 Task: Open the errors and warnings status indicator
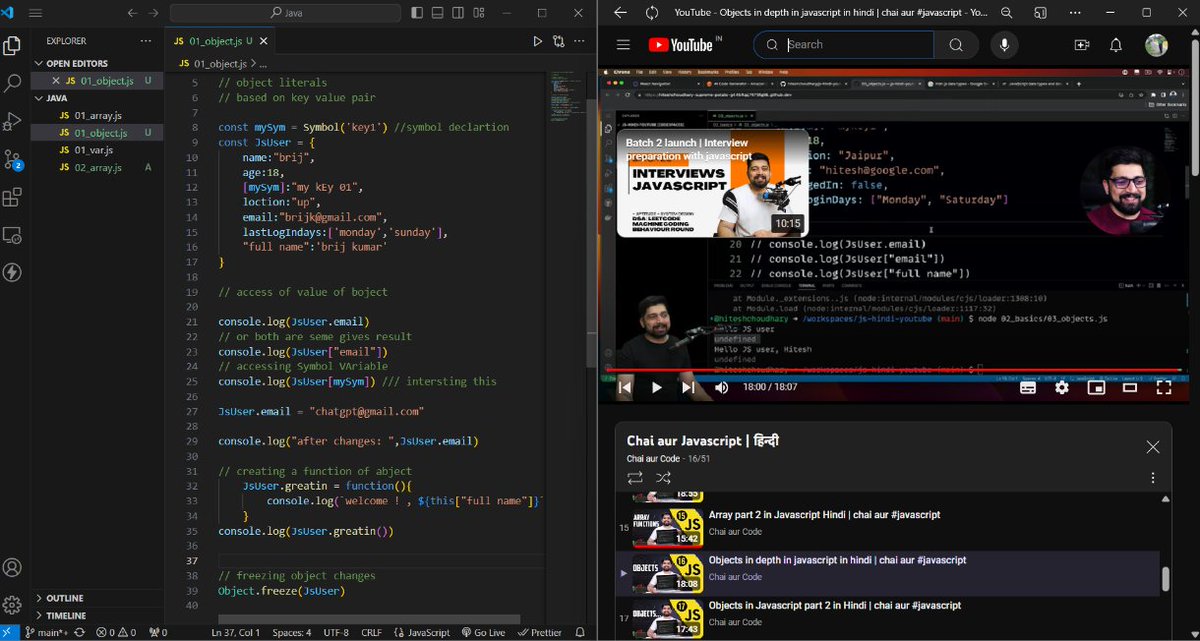click(116, 632)
